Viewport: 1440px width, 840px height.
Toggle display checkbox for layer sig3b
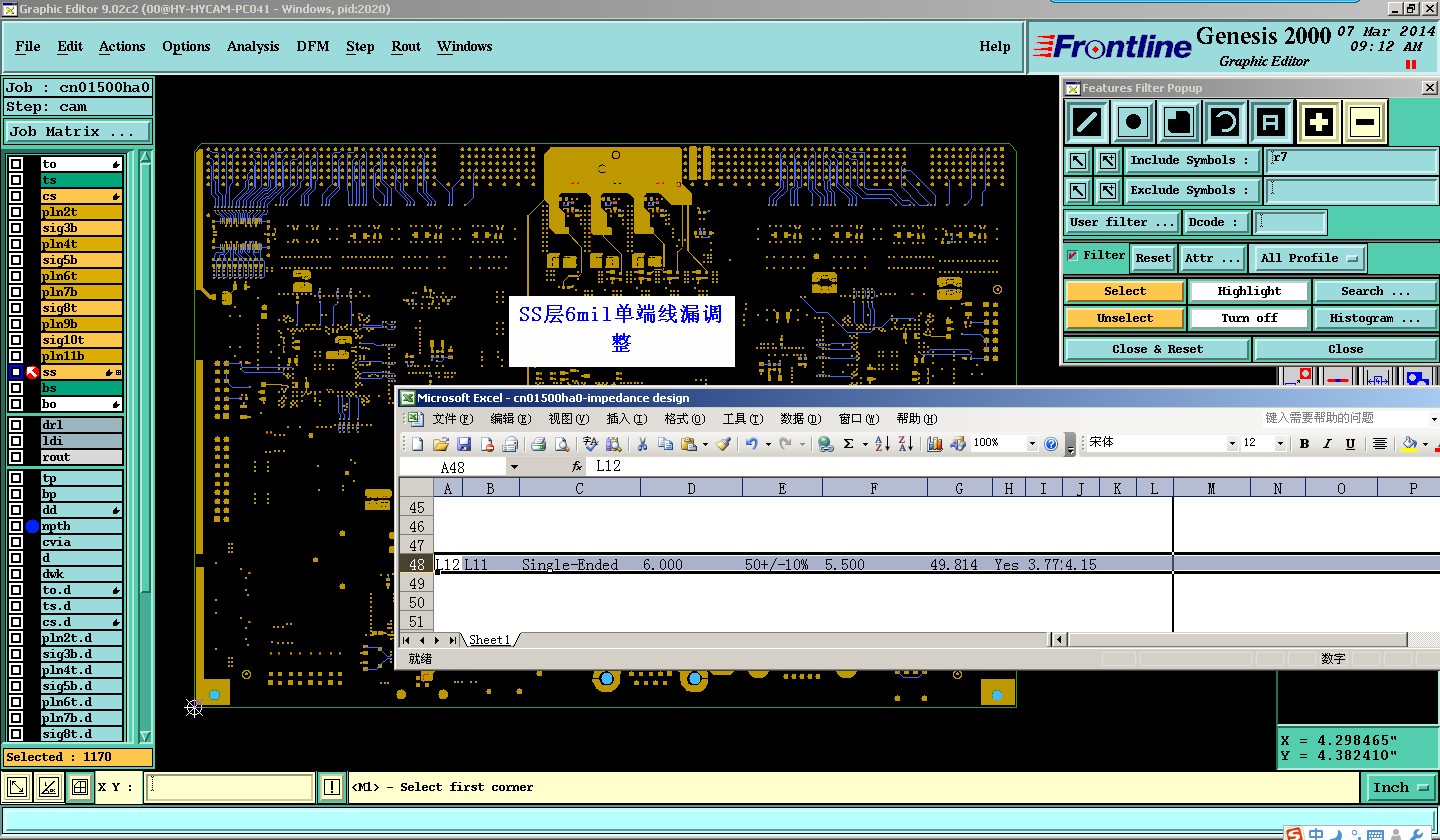16,228
